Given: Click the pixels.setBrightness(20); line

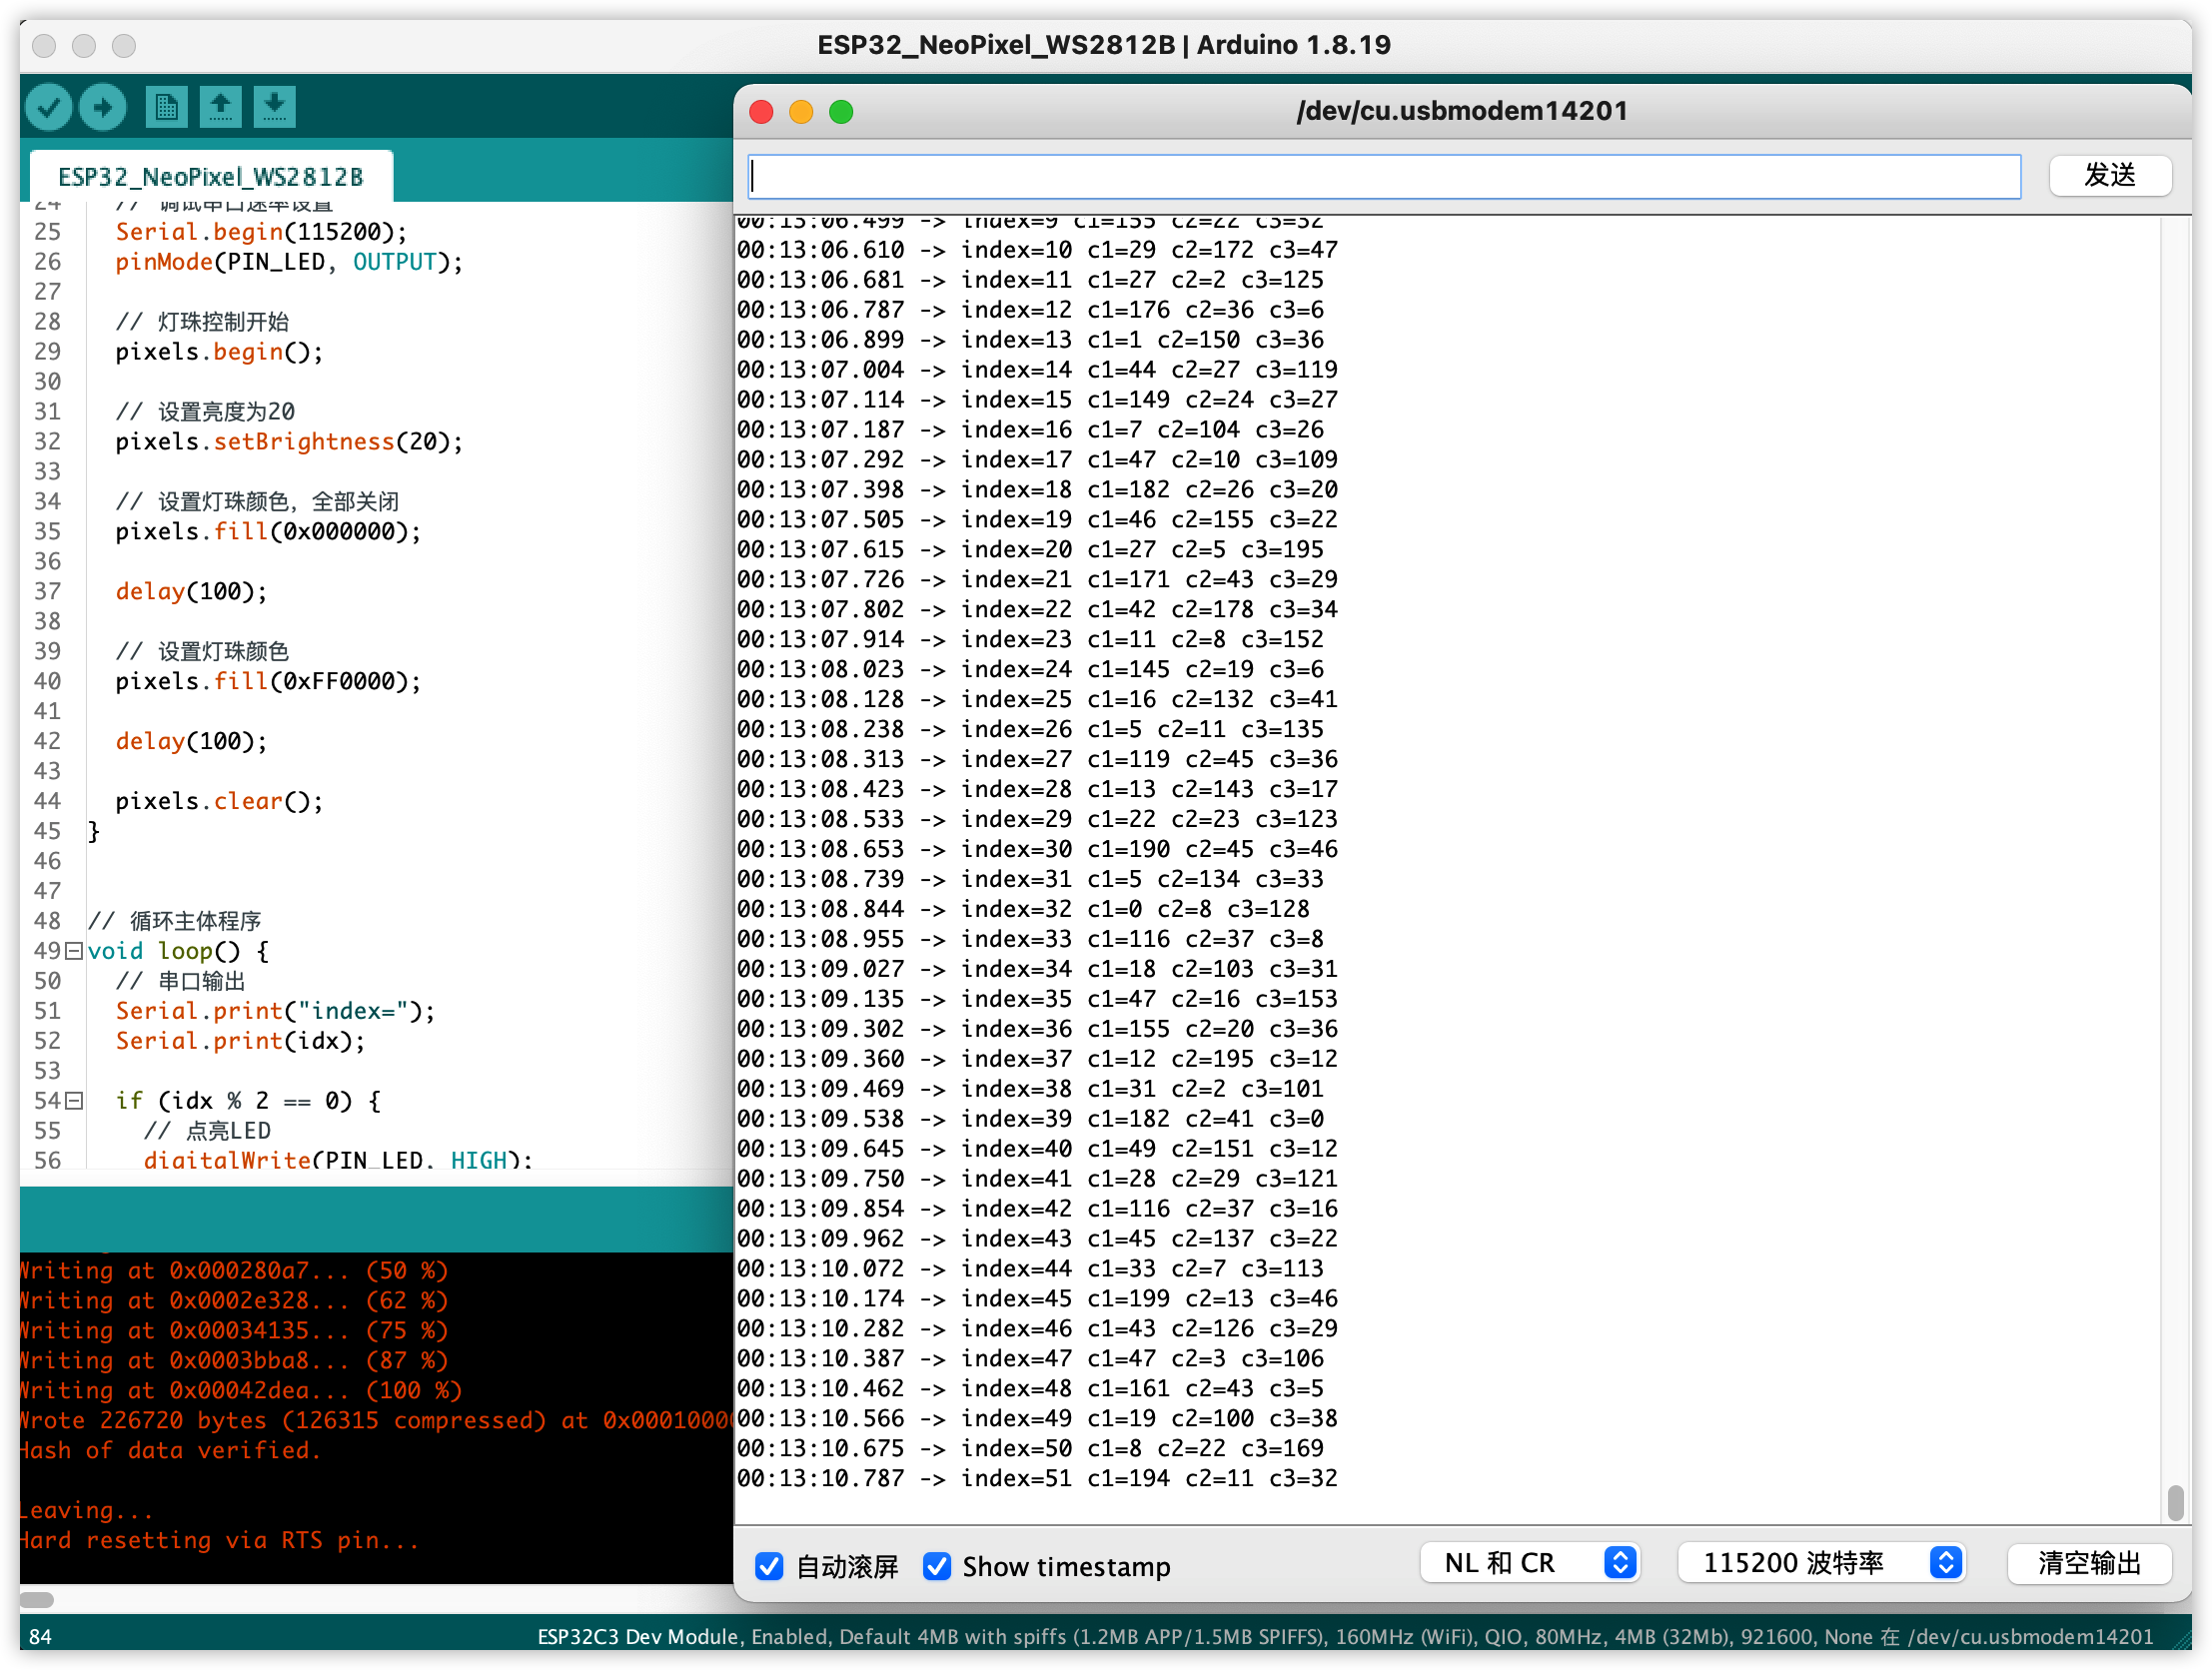Looking at the screenshot, I should (x=289, y=442).
